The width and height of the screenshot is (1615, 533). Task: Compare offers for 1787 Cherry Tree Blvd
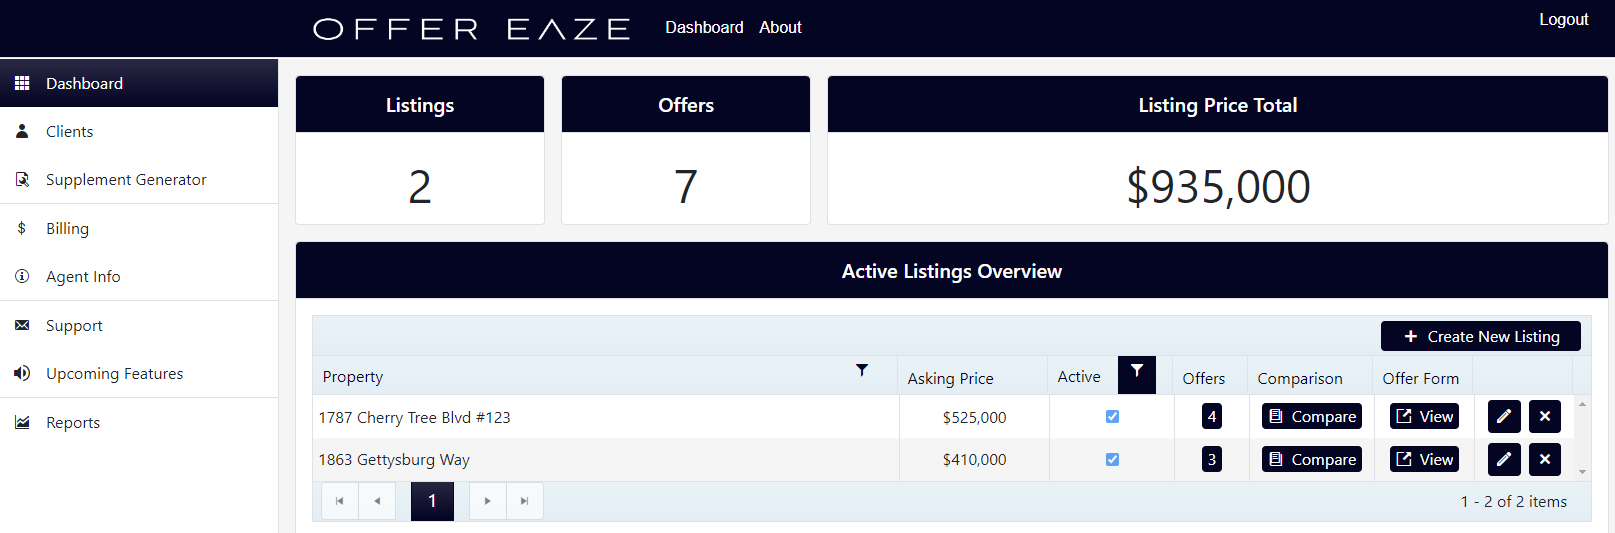tap(1311, 417)
